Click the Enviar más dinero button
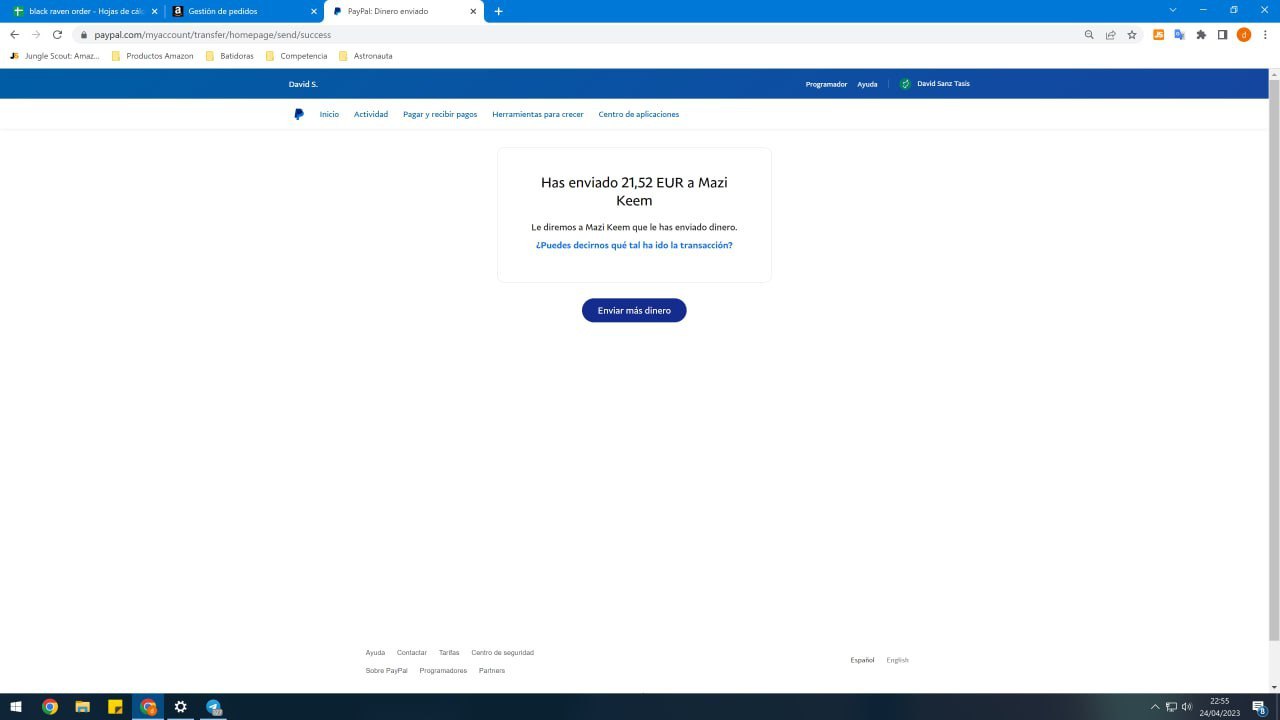Viewport: 1280px width, 720px height. (x=634, y=310)
